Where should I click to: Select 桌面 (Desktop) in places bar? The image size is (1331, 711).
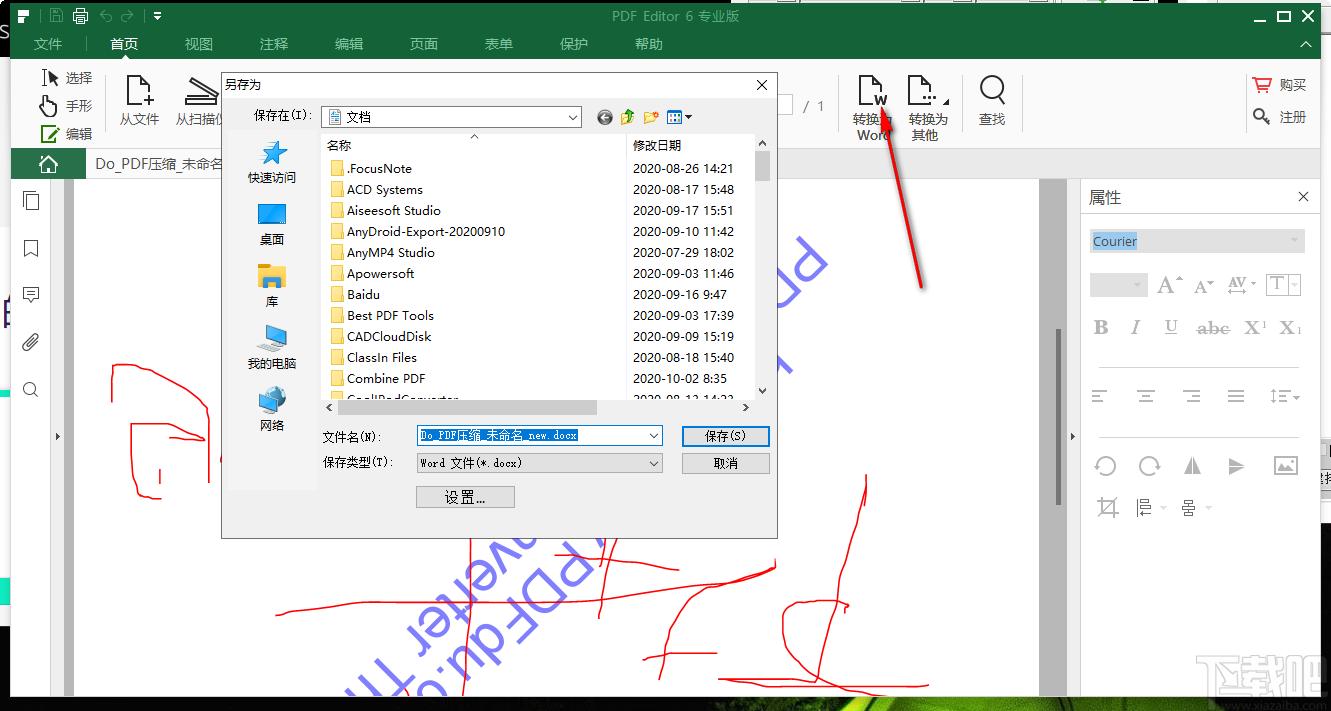click(x=272, y=224)
